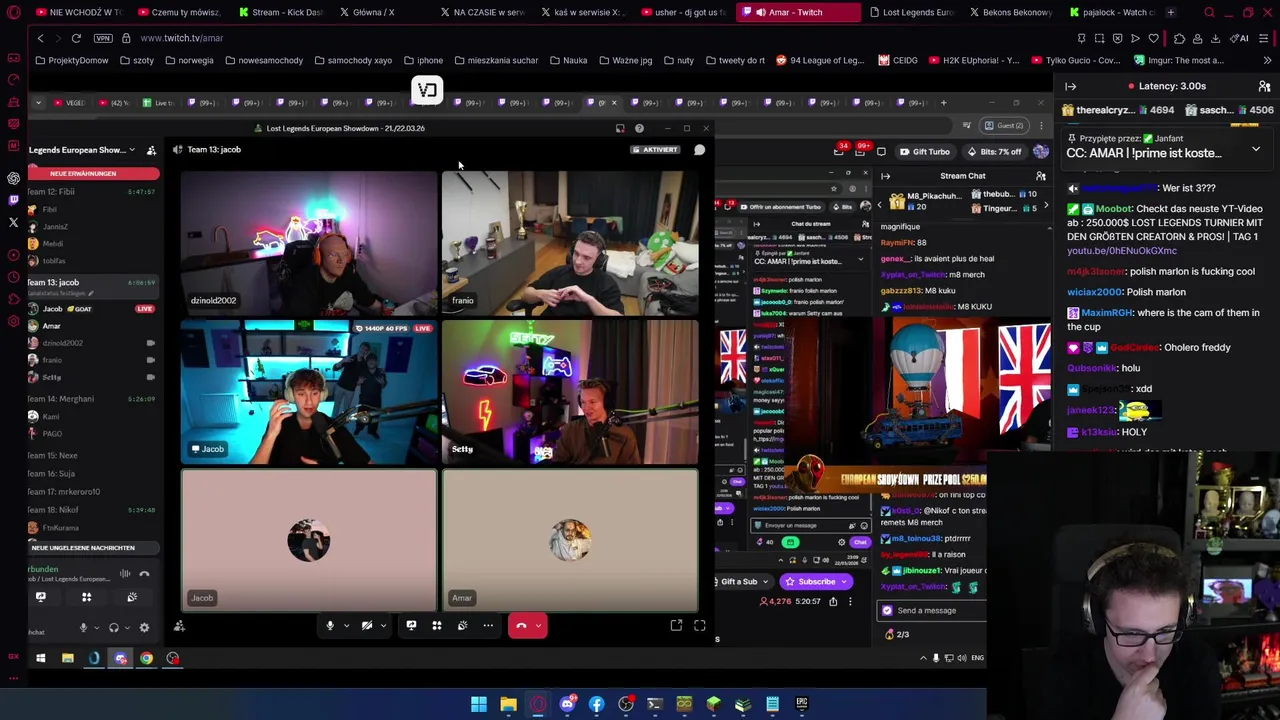The image size is (1280, 720).
Task: Mute microphone in Discord call controls
Action: click(x=329, y=626)
